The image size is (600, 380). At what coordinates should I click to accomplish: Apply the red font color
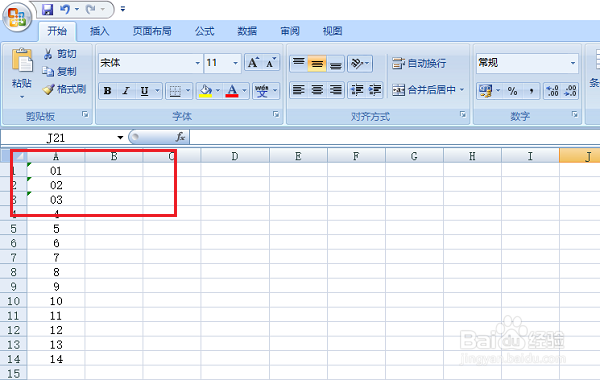[x=232, y=91]
